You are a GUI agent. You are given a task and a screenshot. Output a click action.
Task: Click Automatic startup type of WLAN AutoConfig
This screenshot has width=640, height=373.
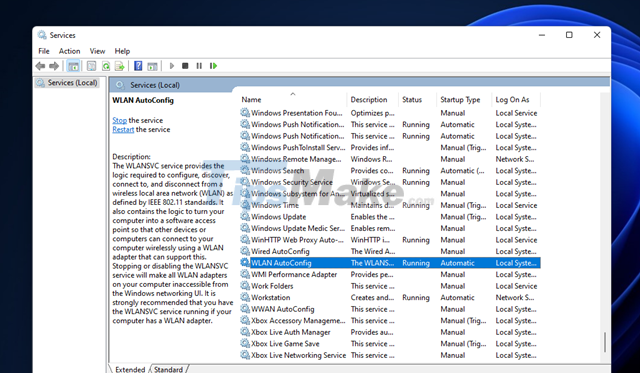point(457,263)
